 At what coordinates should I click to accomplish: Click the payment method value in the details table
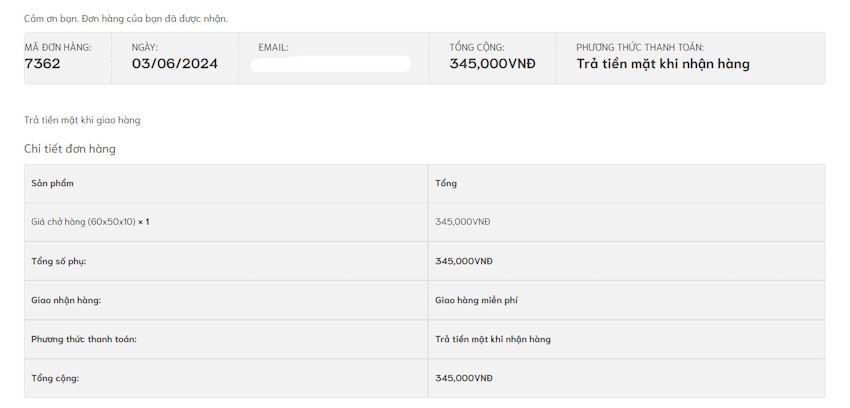click(x=492, y=339)
